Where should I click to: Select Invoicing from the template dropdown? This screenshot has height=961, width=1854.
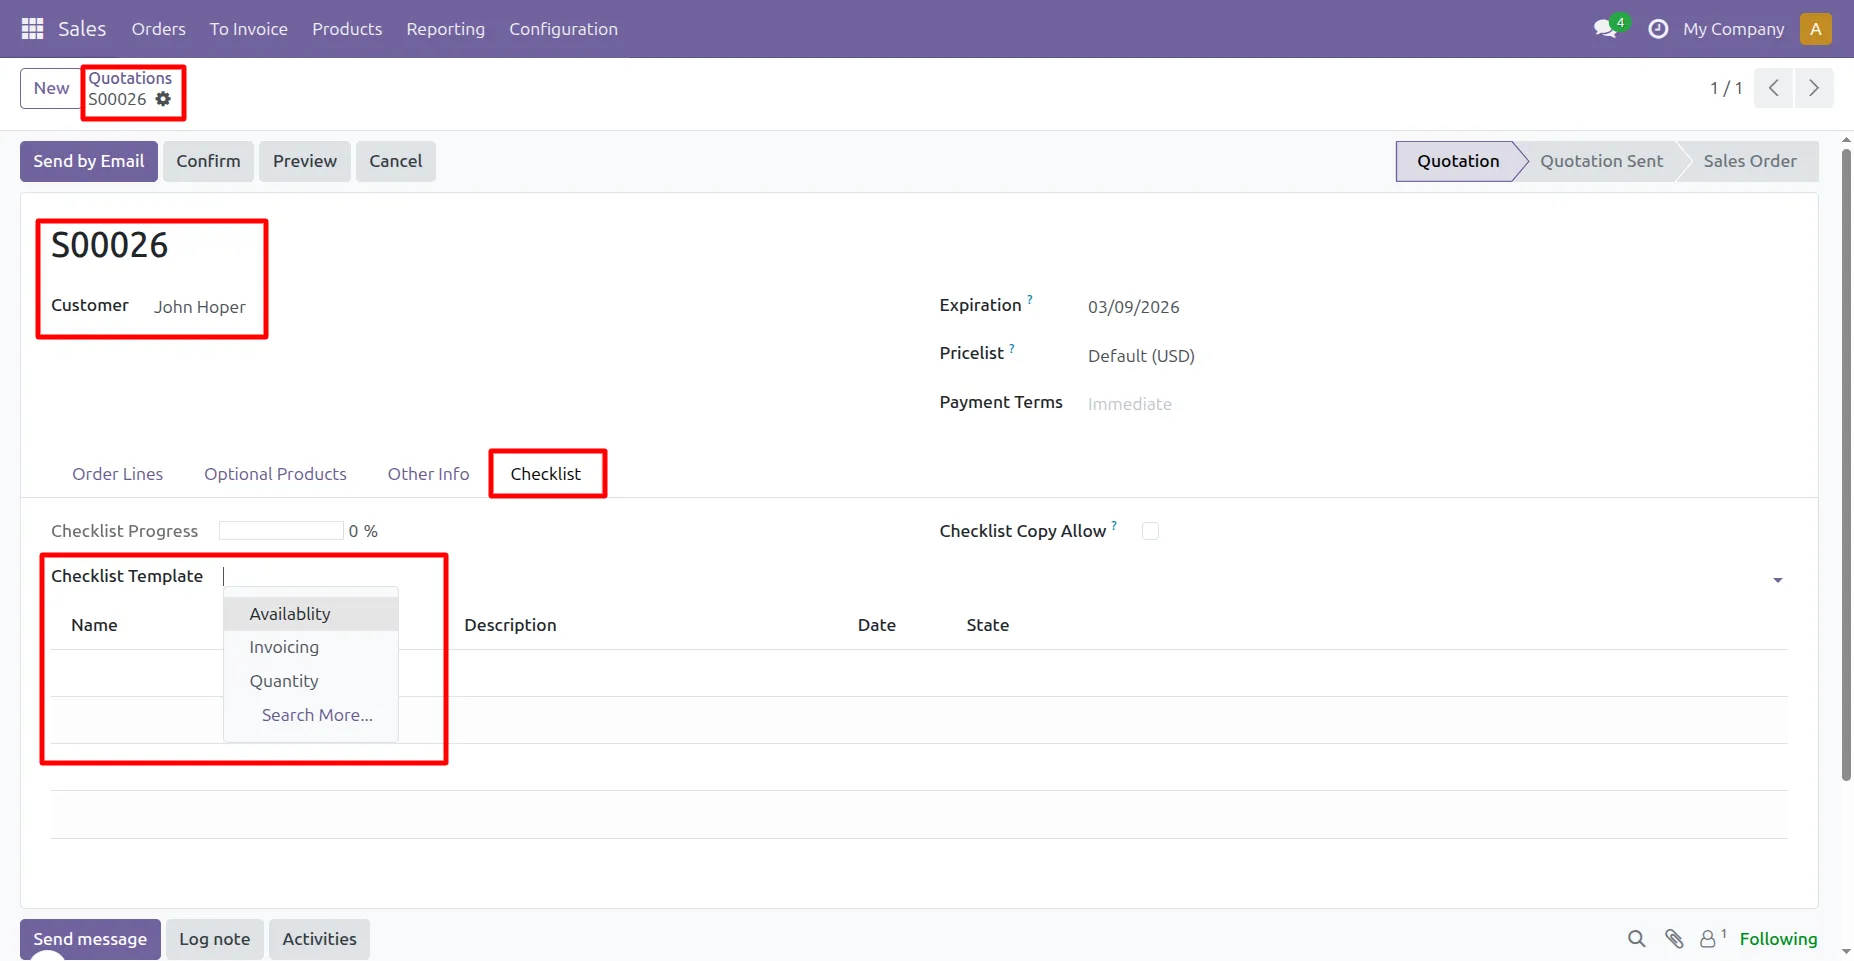(x=284, y=647)
